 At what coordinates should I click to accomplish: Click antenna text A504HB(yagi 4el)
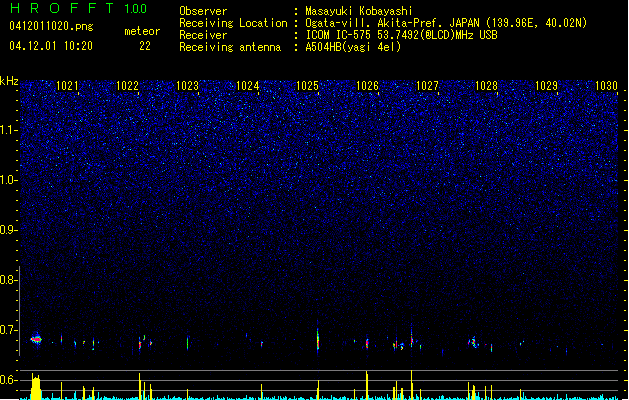353,47
